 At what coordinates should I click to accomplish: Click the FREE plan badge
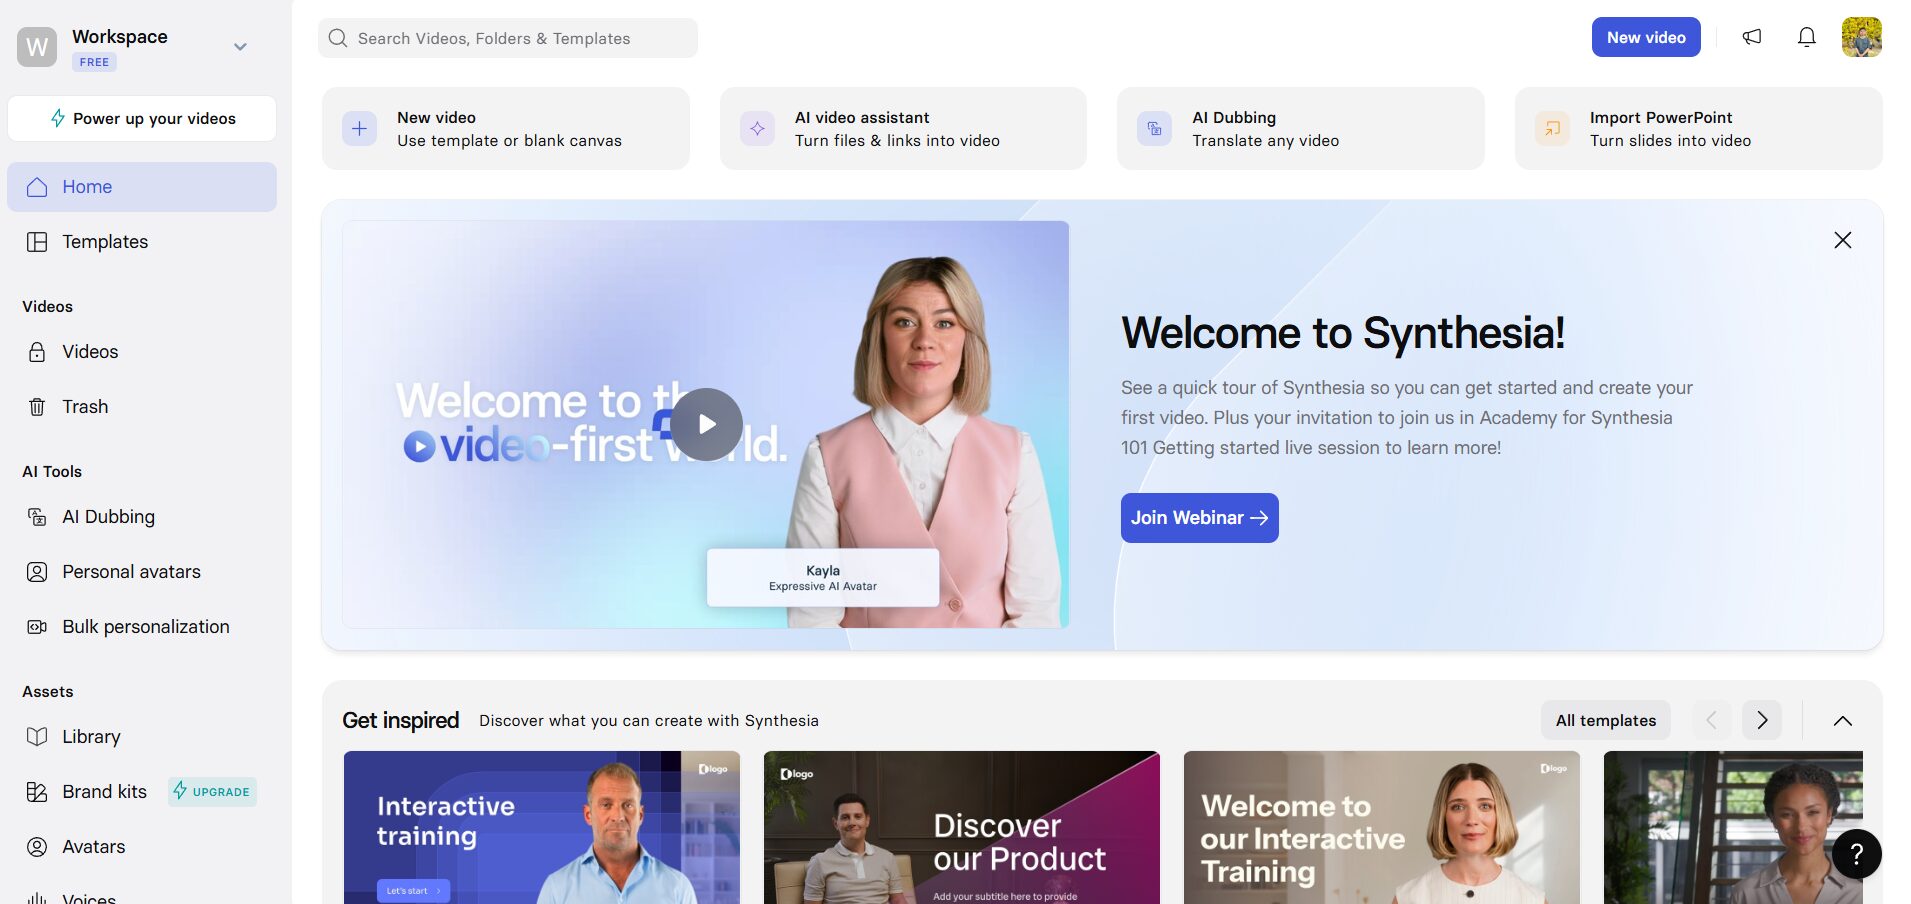(x=94, y=62)
